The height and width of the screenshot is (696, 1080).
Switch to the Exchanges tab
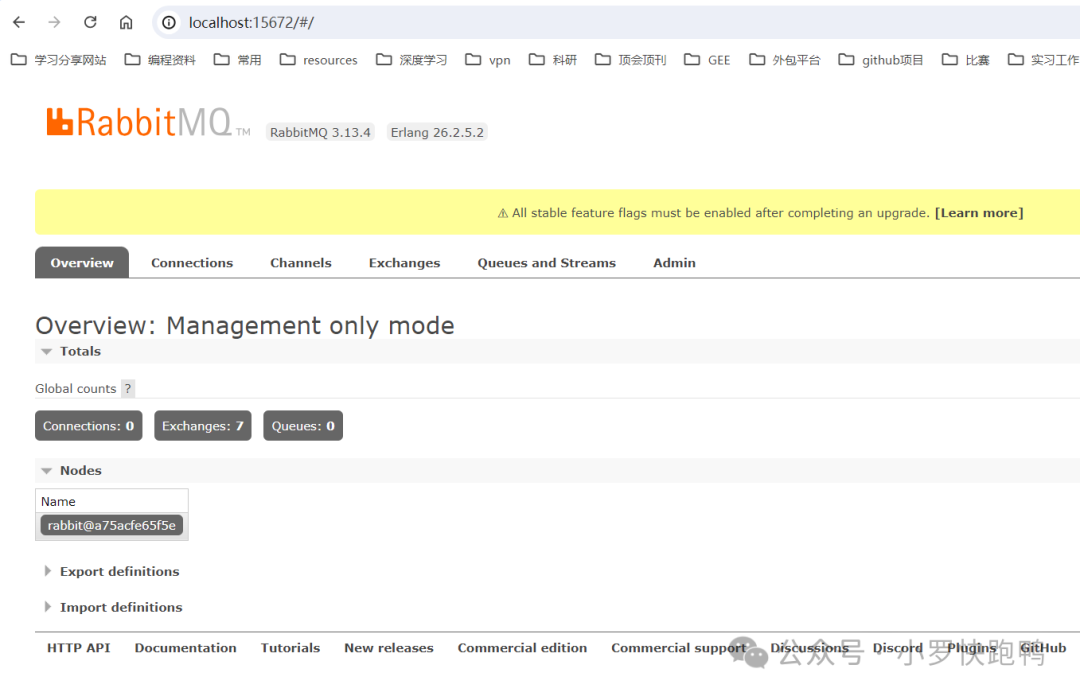[404, 263]
